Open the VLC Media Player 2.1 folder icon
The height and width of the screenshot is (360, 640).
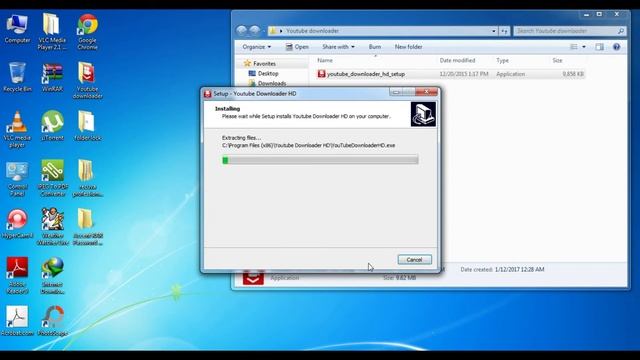coord(52,32)
